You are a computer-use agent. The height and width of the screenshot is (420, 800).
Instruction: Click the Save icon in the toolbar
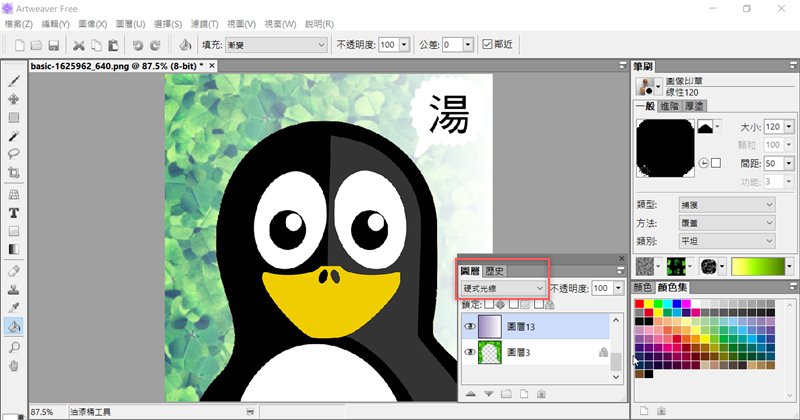click(52, 45)
